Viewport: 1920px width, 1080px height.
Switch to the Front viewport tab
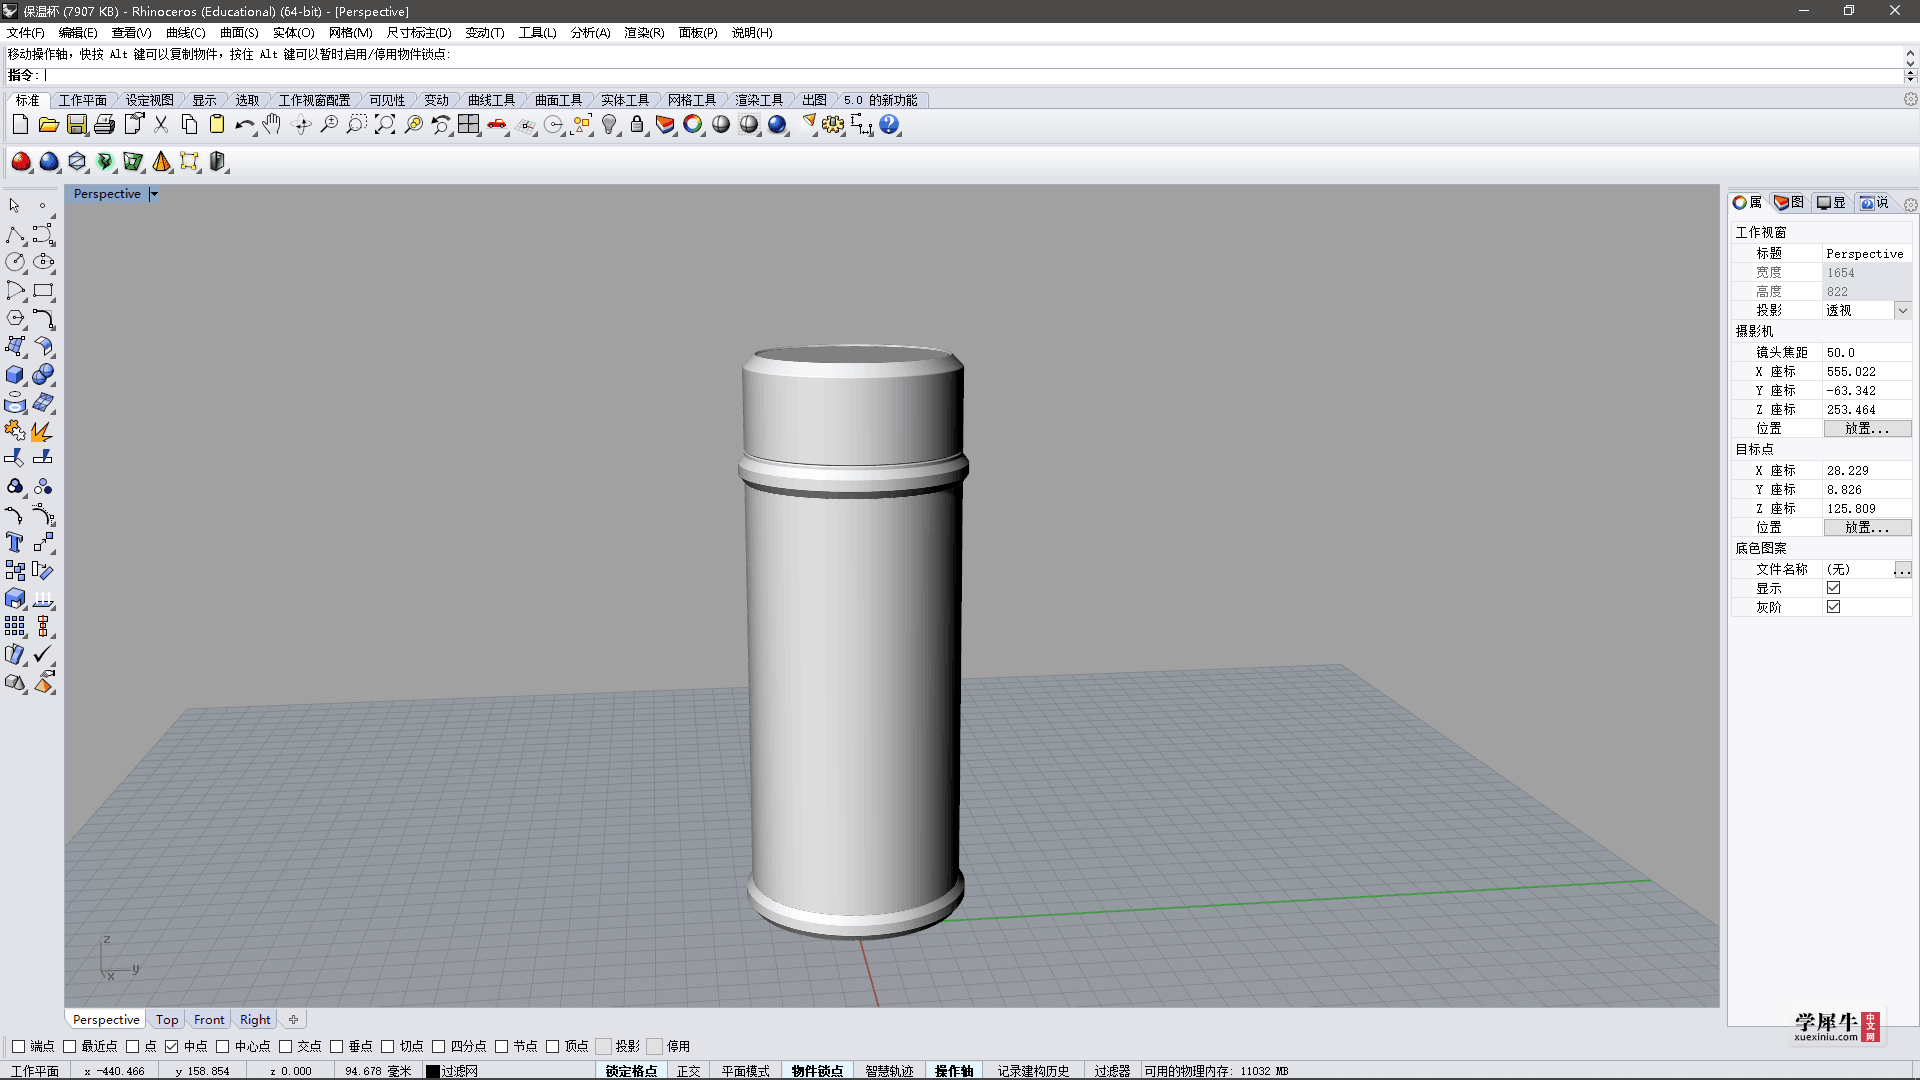[x=209, y=1020]
